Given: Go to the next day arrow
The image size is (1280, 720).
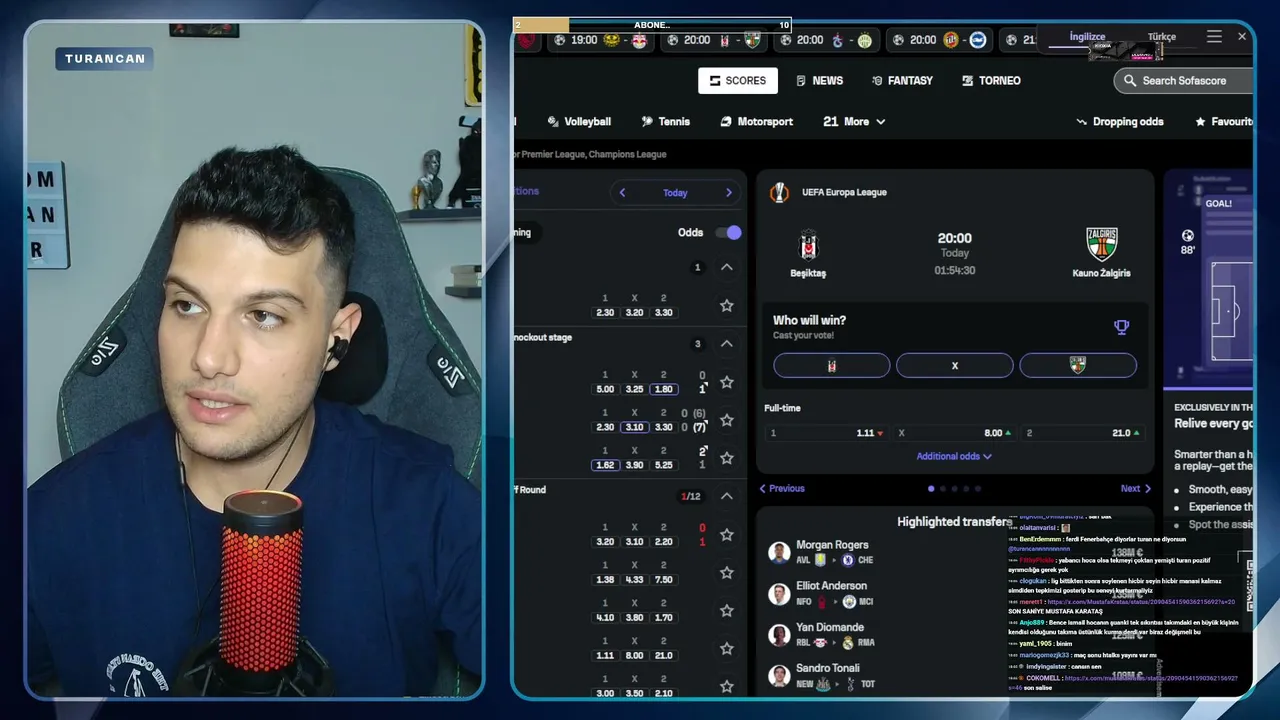Looking at the screenshot, I should click(728, 193).
